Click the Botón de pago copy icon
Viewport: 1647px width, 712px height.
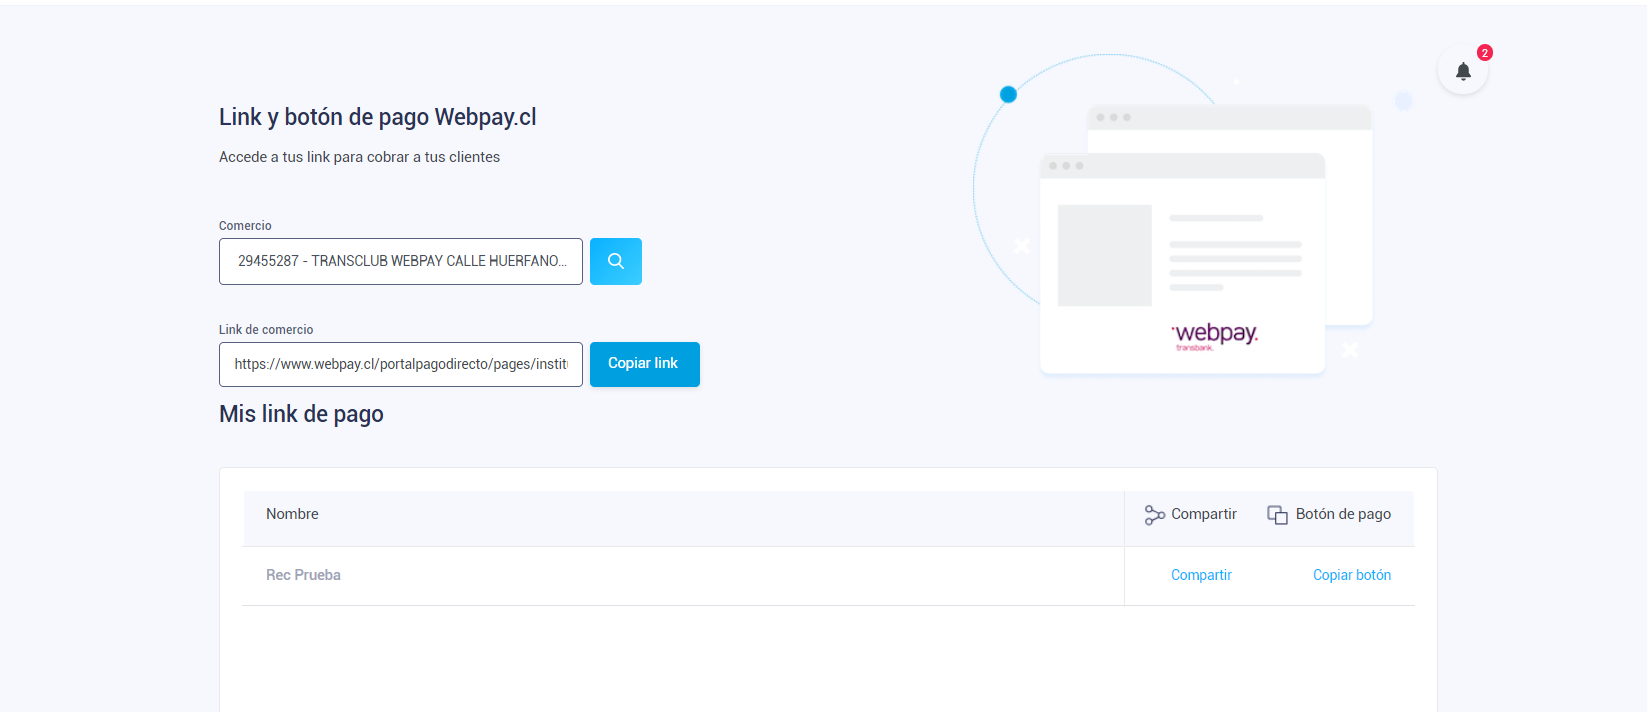[1277, 515]
